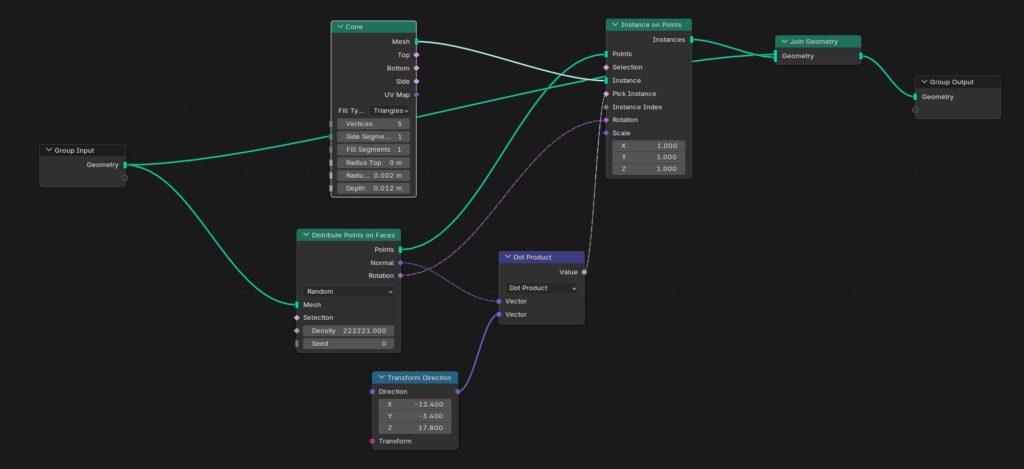Select the Transform Direction node header

(415, 378)
